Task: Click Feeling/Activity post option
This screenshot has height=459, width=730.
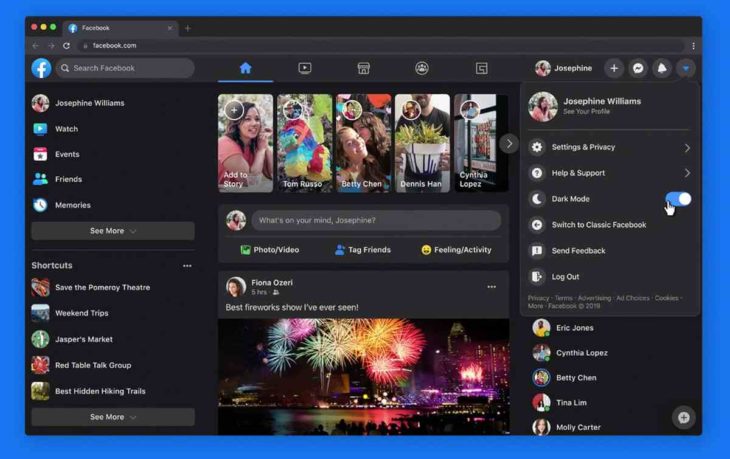Action: click(x=456, y=250)
